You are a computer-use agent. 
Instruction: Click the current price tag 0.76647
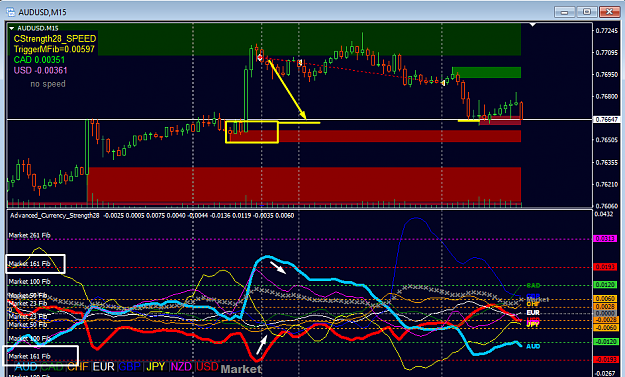pos(607,120)
